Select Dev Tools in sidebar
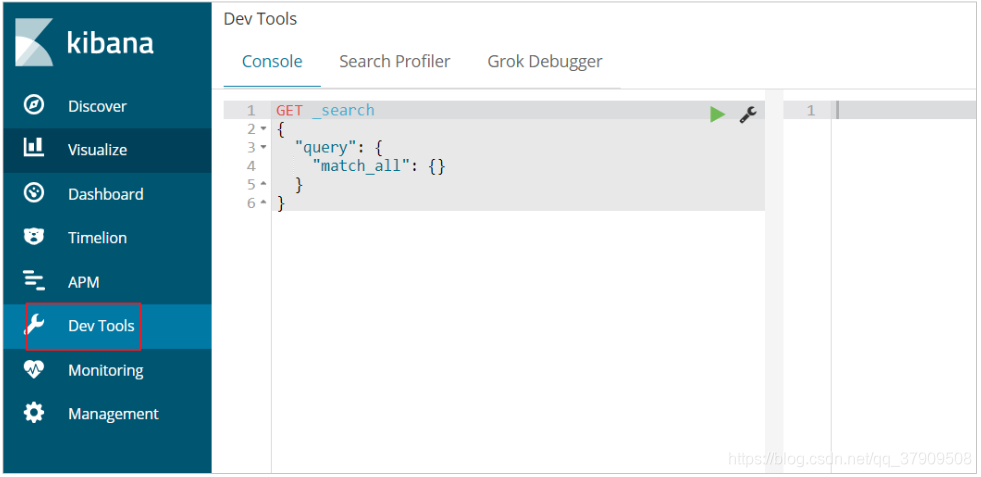Image resolution: width=981 pixels, height=477 pixels. coord(108,326)
